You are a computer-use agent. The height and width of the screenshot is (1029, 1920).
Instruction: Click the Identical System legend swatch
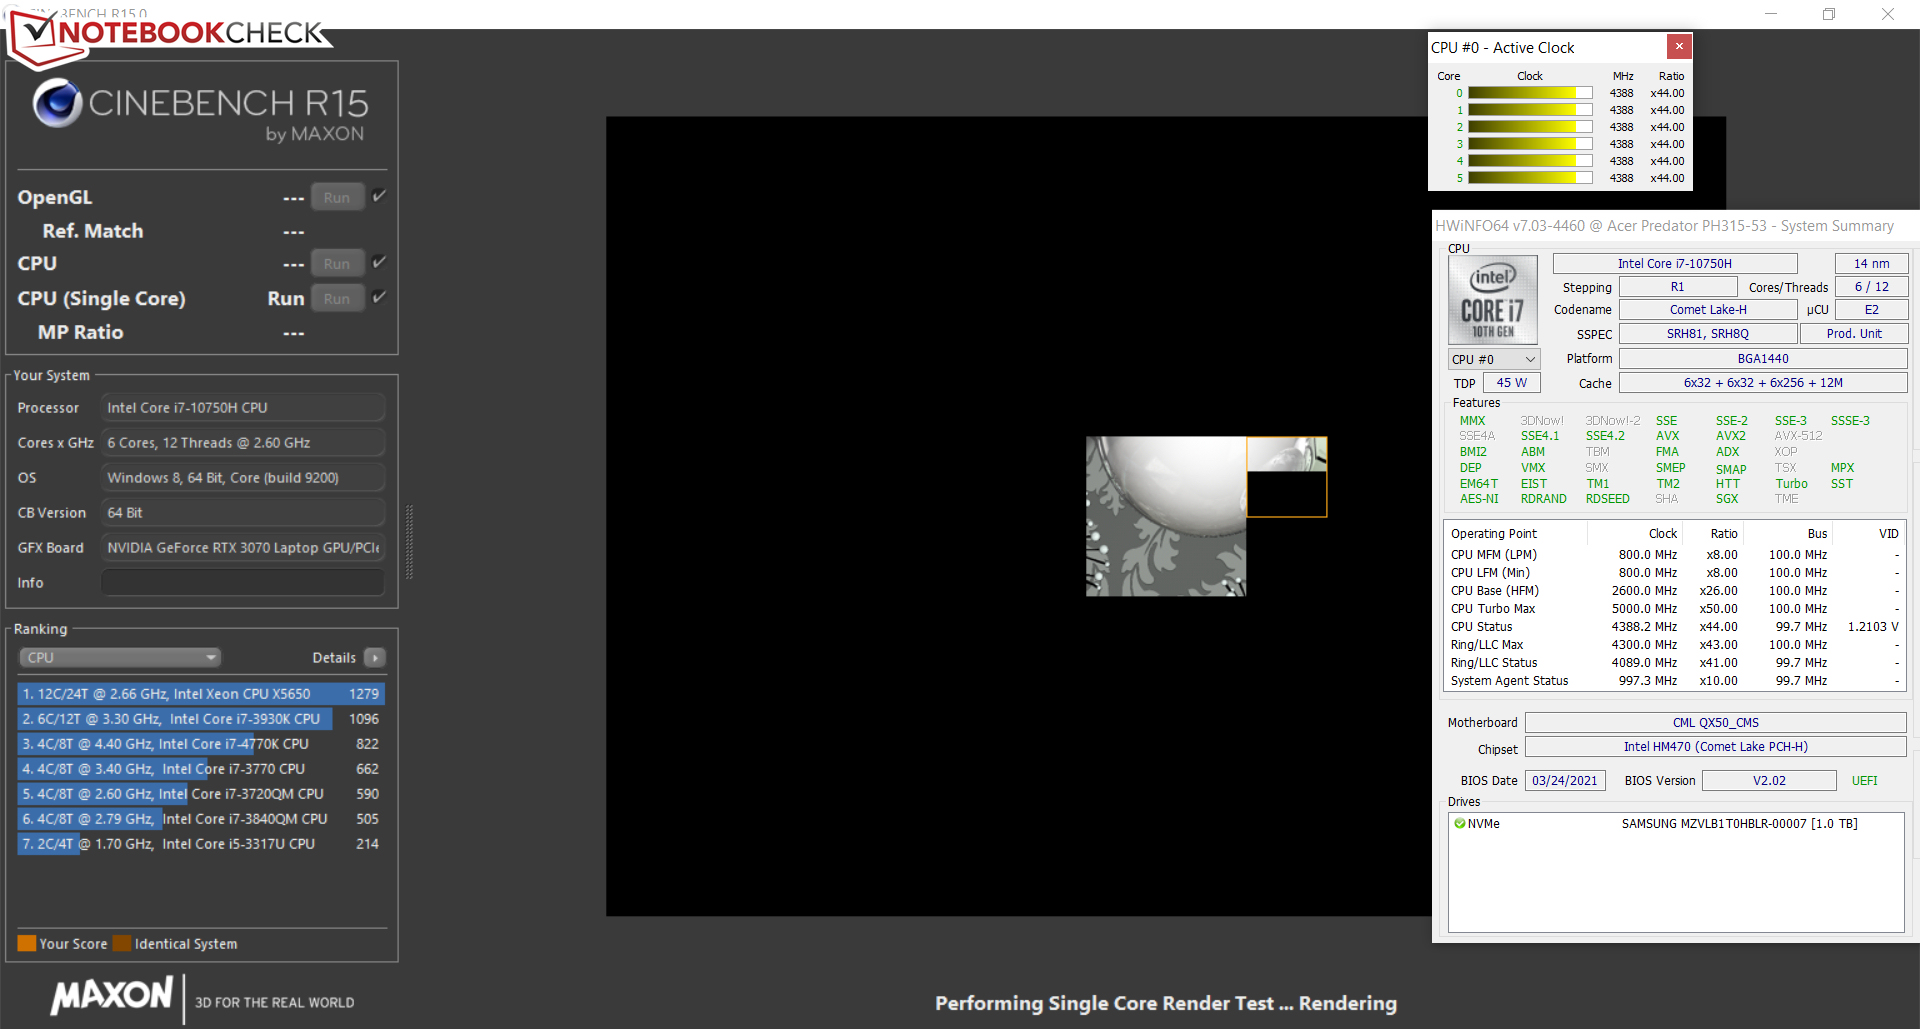(x=122, y=944)
